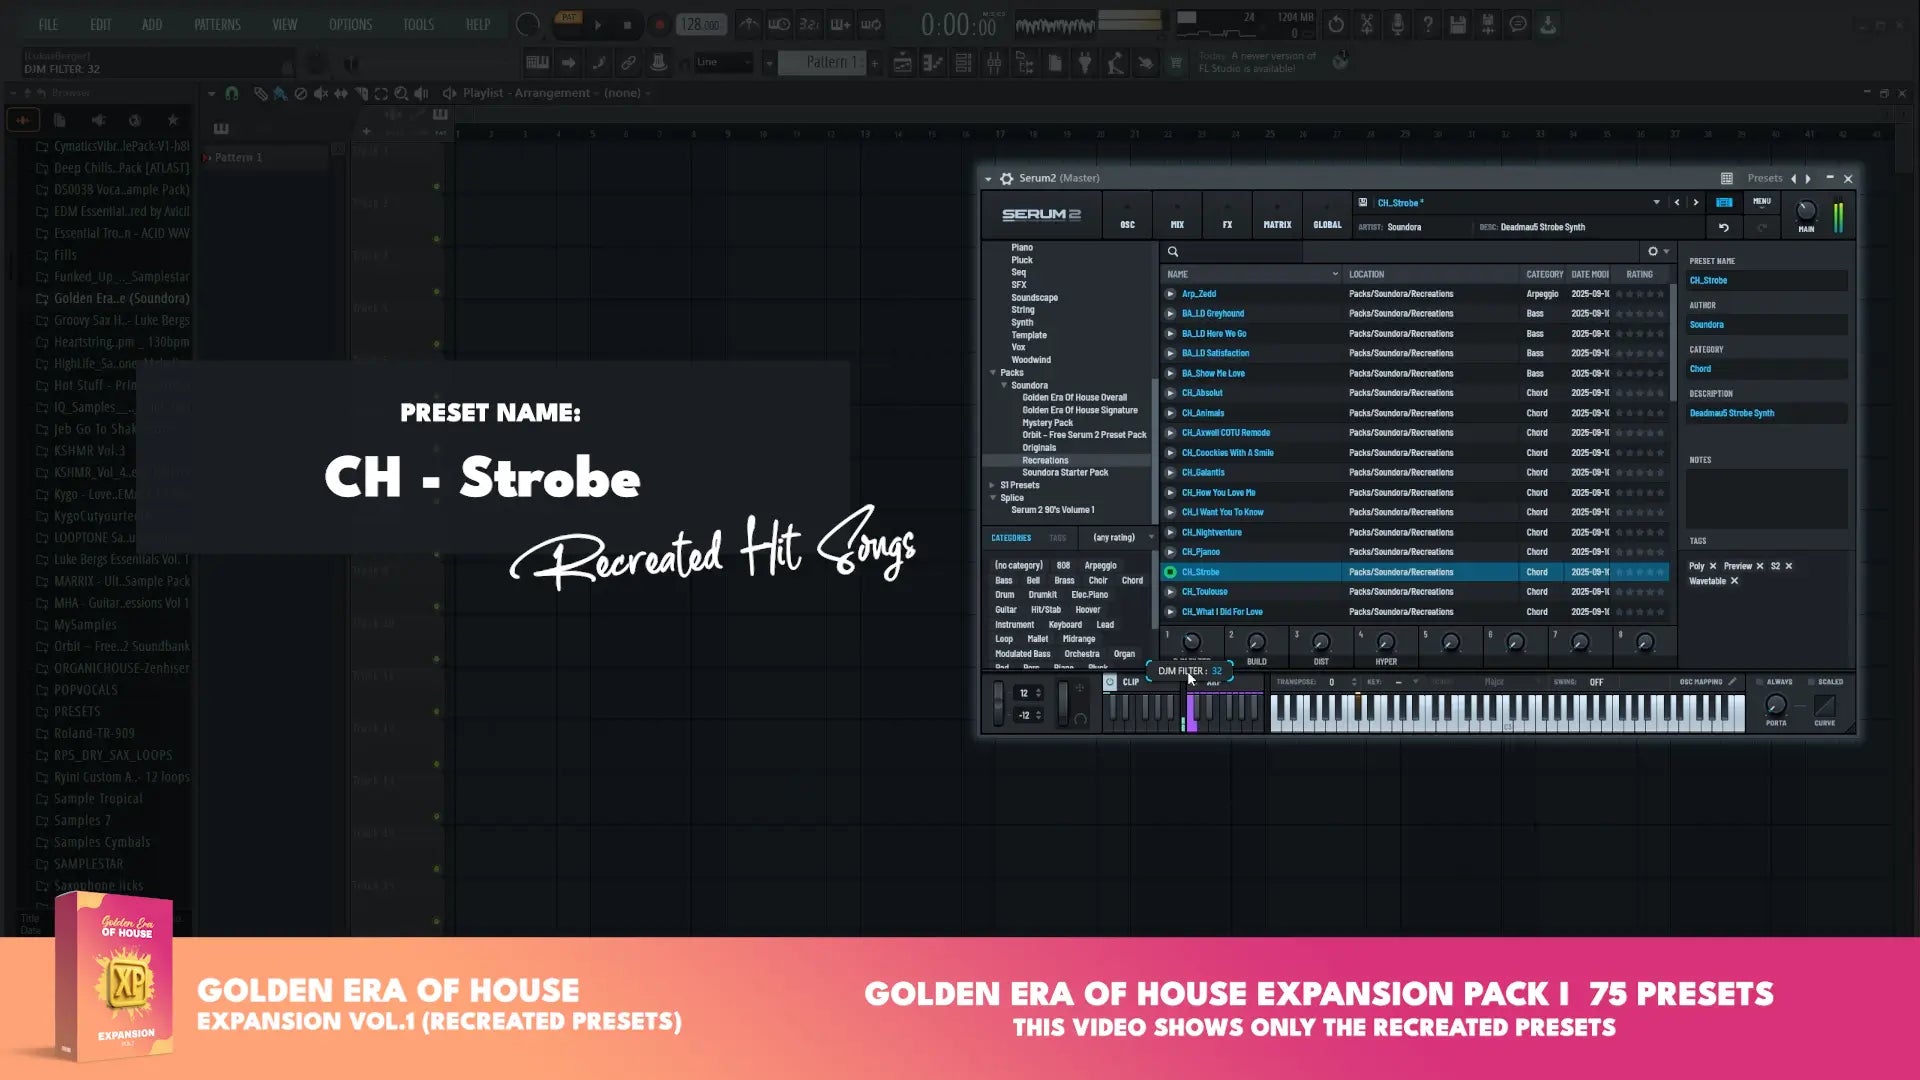Click the FL Studio record button

pos(659,25)
